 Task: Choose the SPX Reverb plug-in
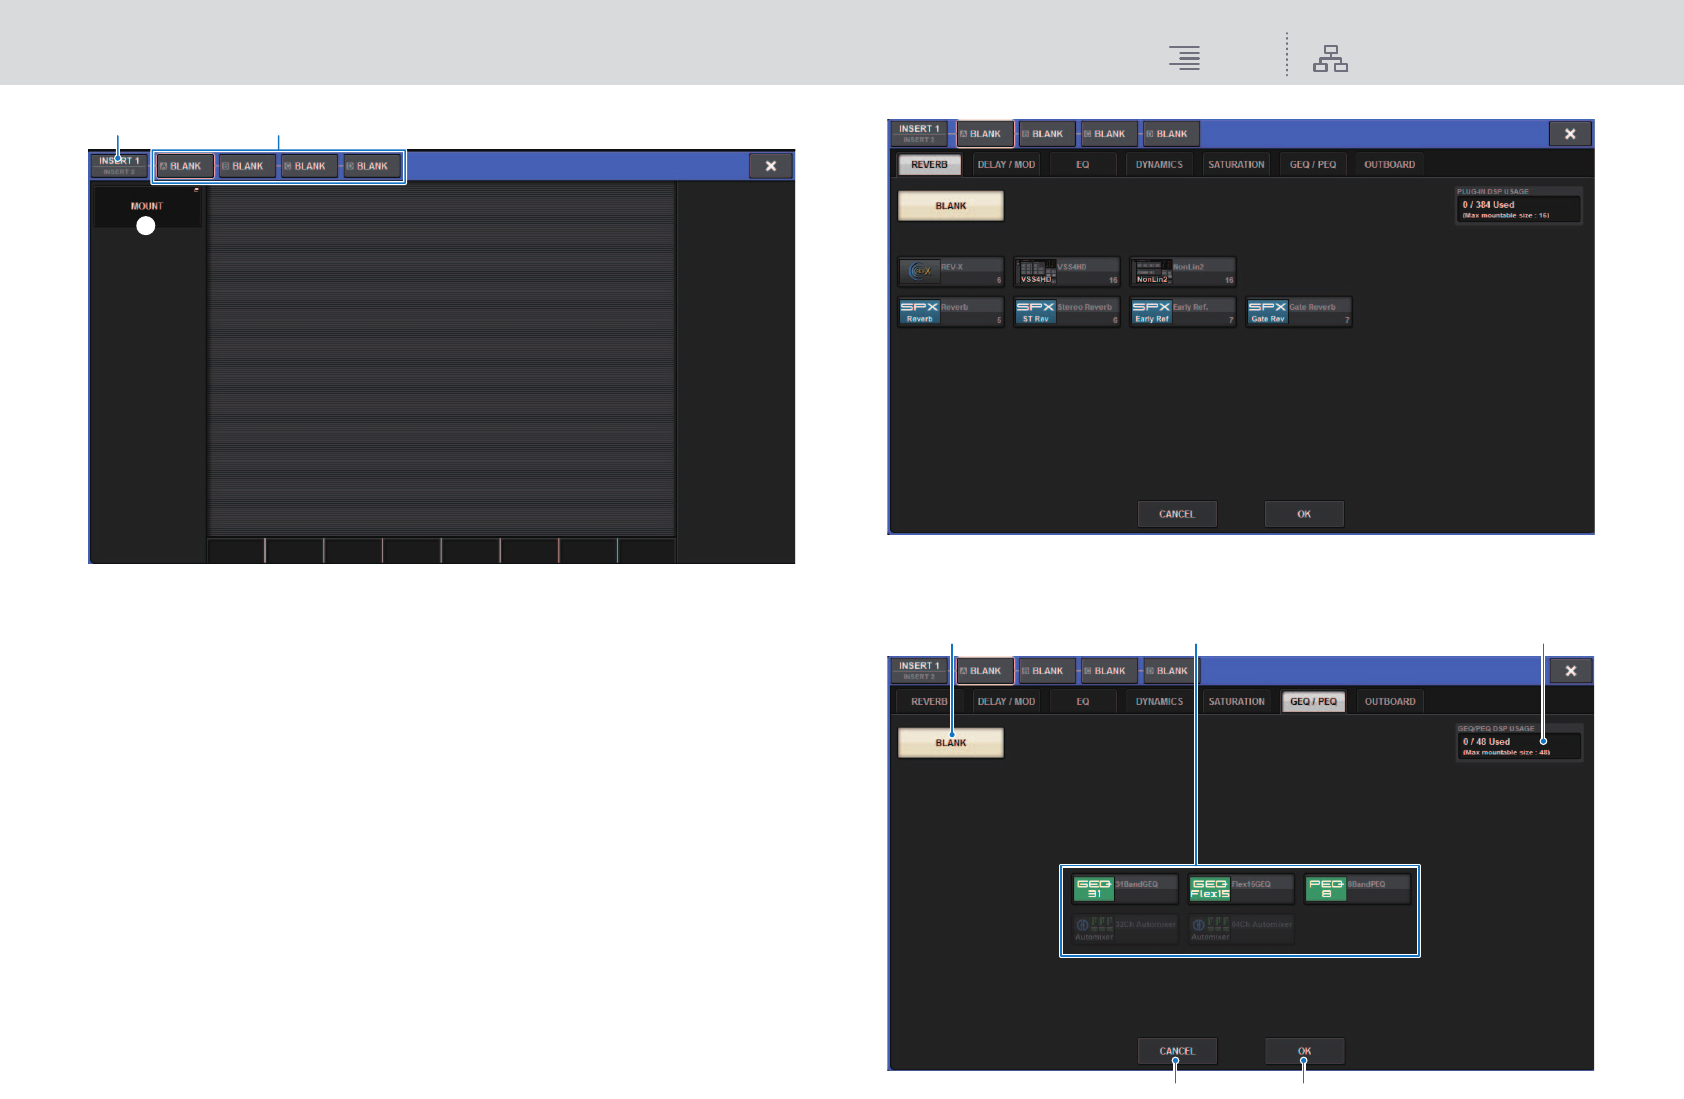(951, 312)
